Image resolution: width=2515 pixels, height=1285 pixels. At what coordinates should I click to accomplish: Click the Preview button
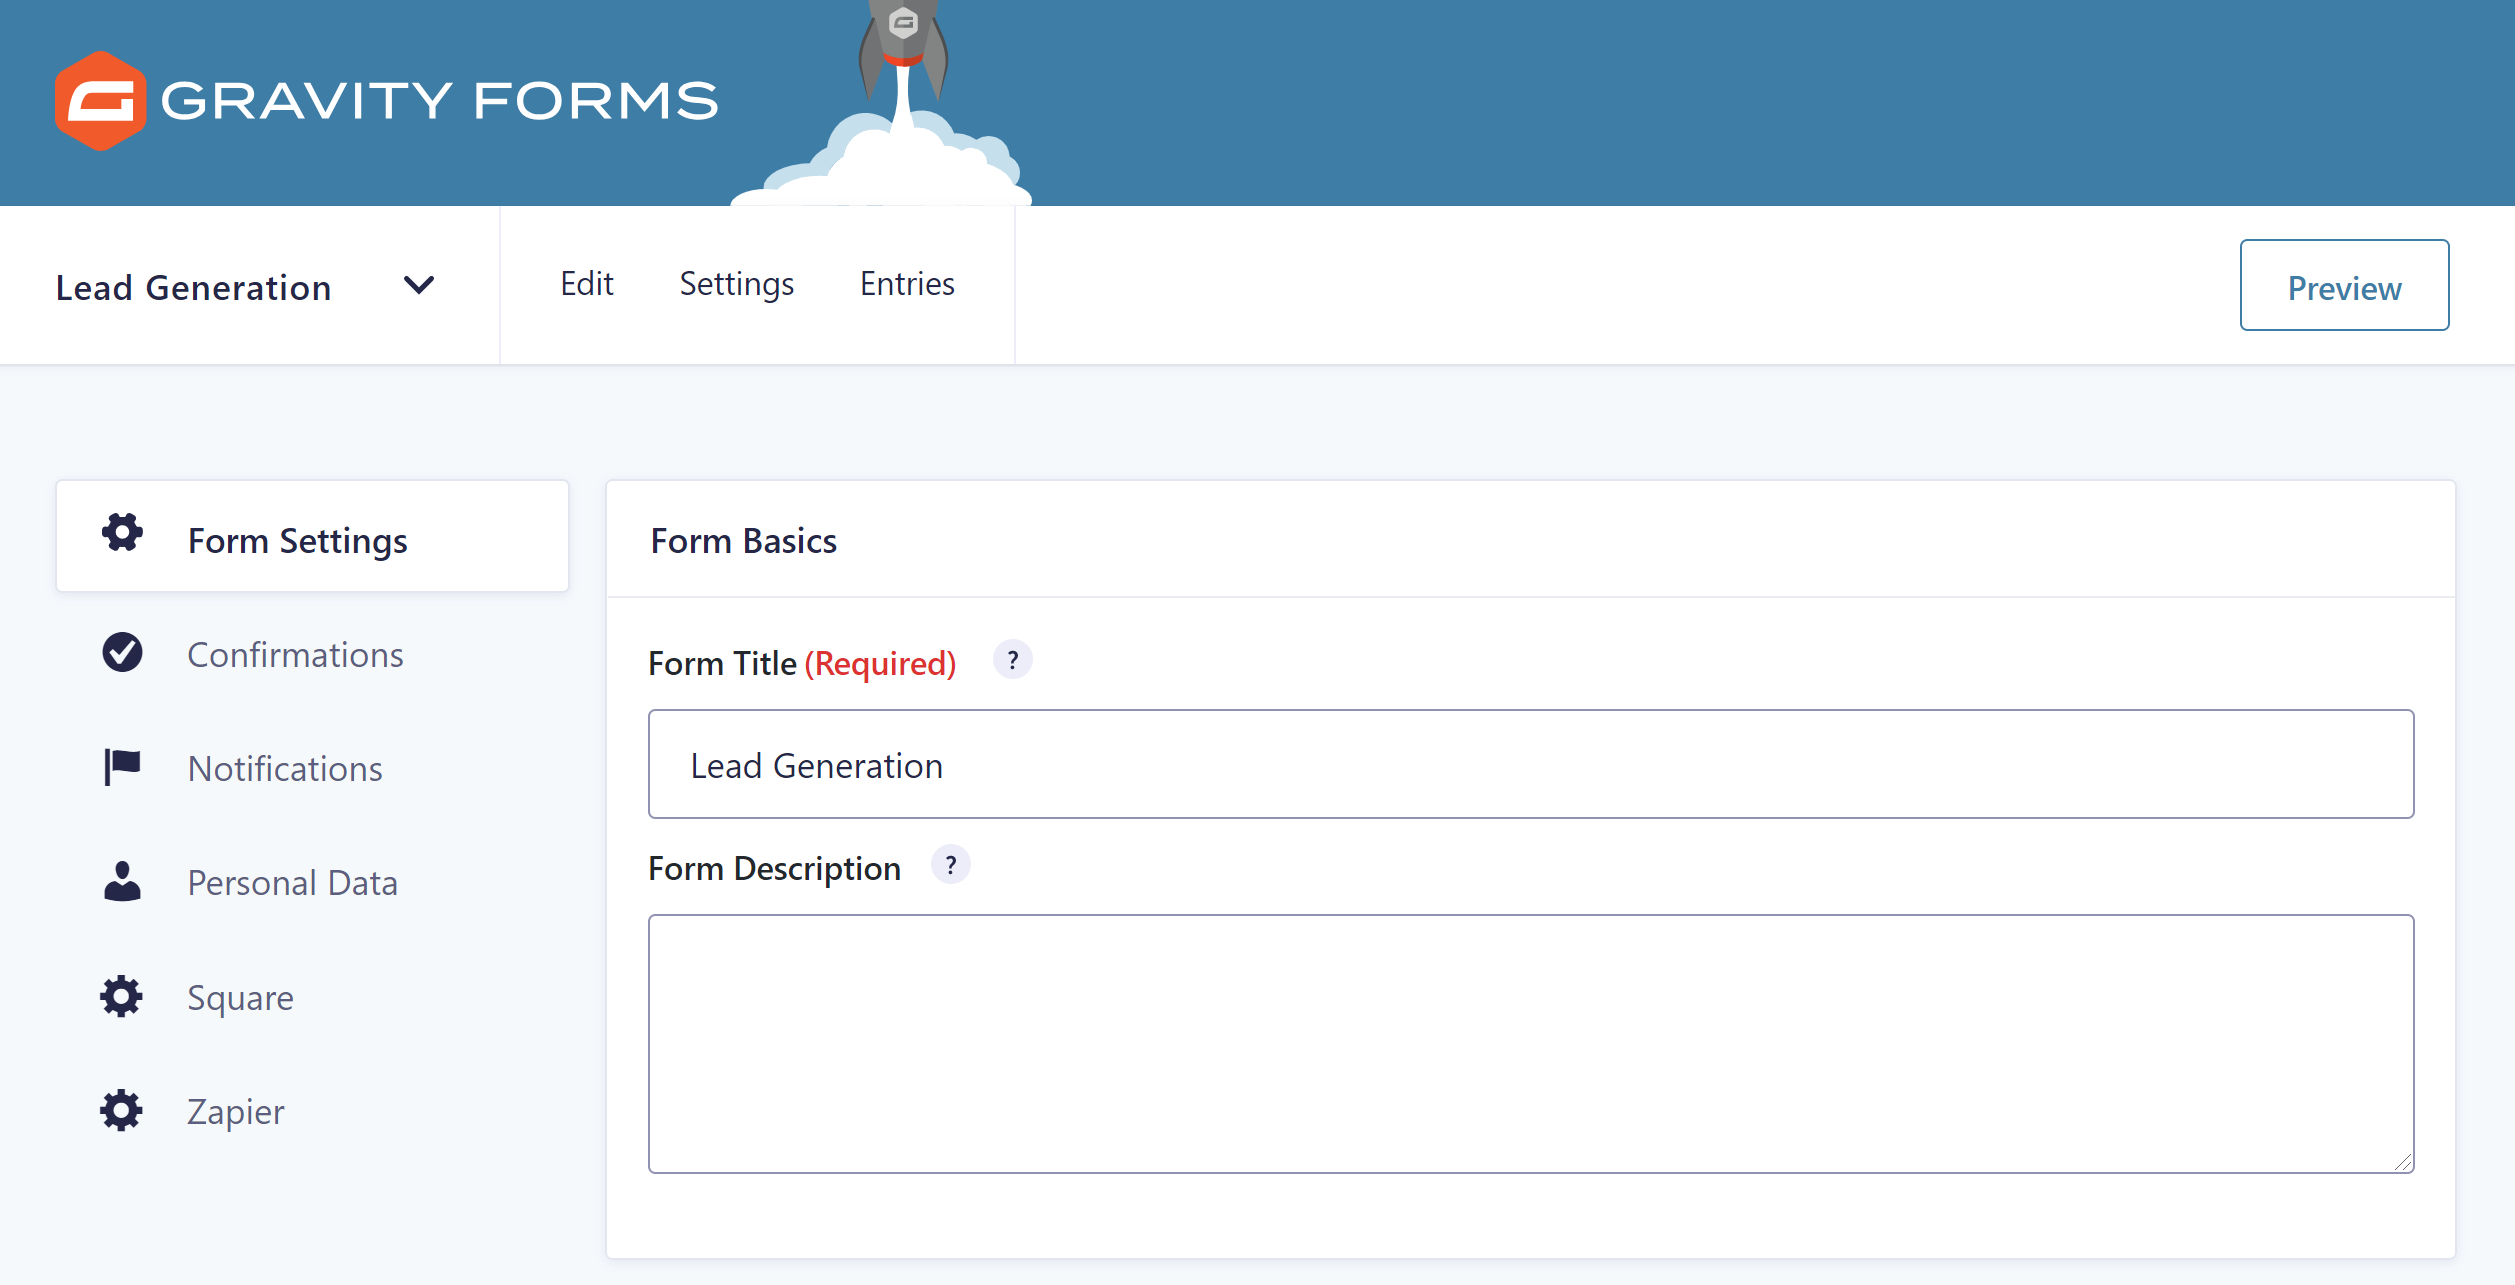(2344, 285)
